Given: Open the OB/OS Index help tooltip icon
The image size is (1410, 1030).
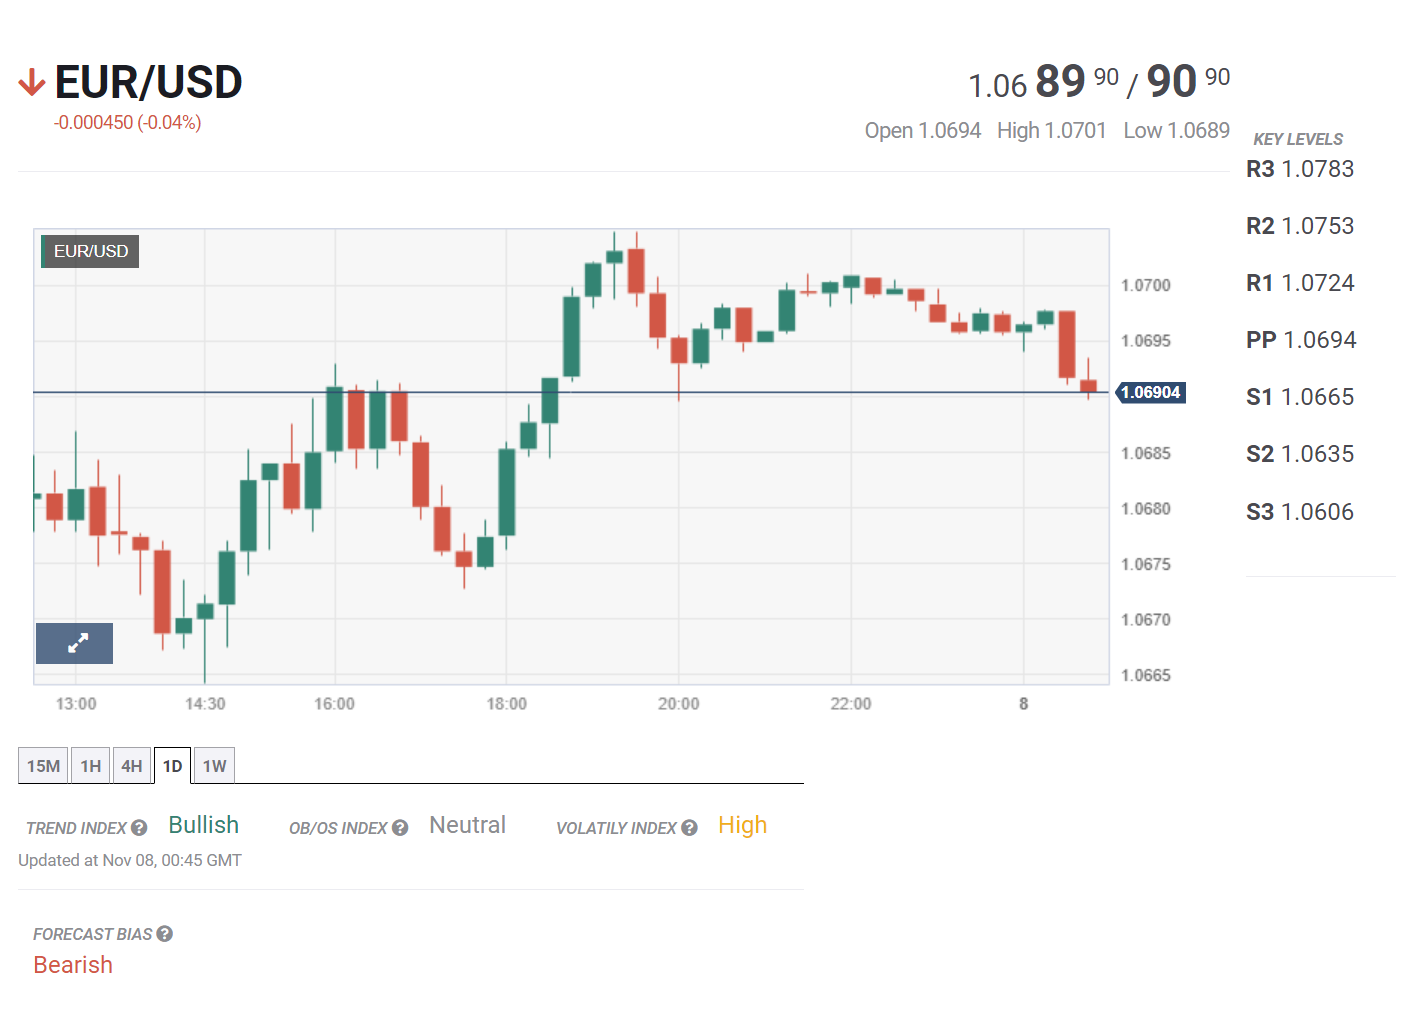Looking at the screenshot, I should point(400,828).
